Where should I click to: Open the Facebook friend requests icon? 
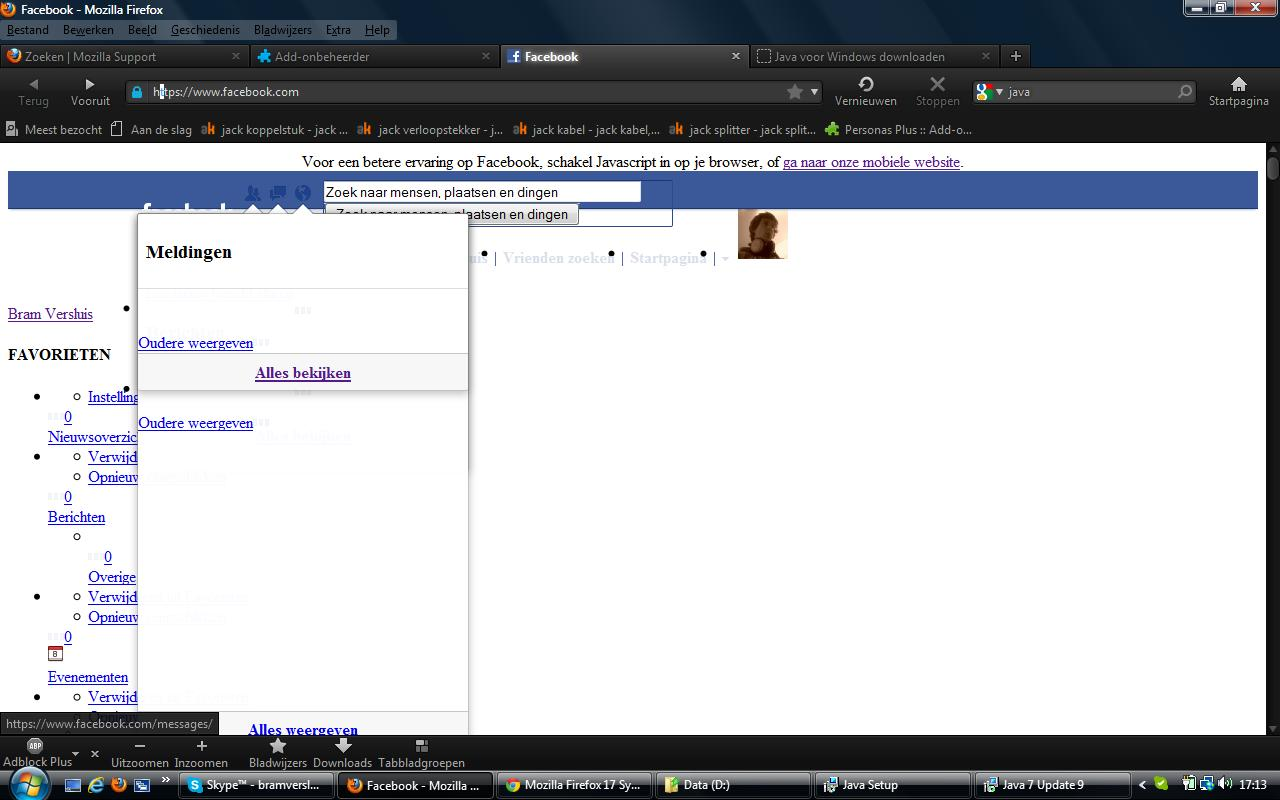click(x=253, y=193)
